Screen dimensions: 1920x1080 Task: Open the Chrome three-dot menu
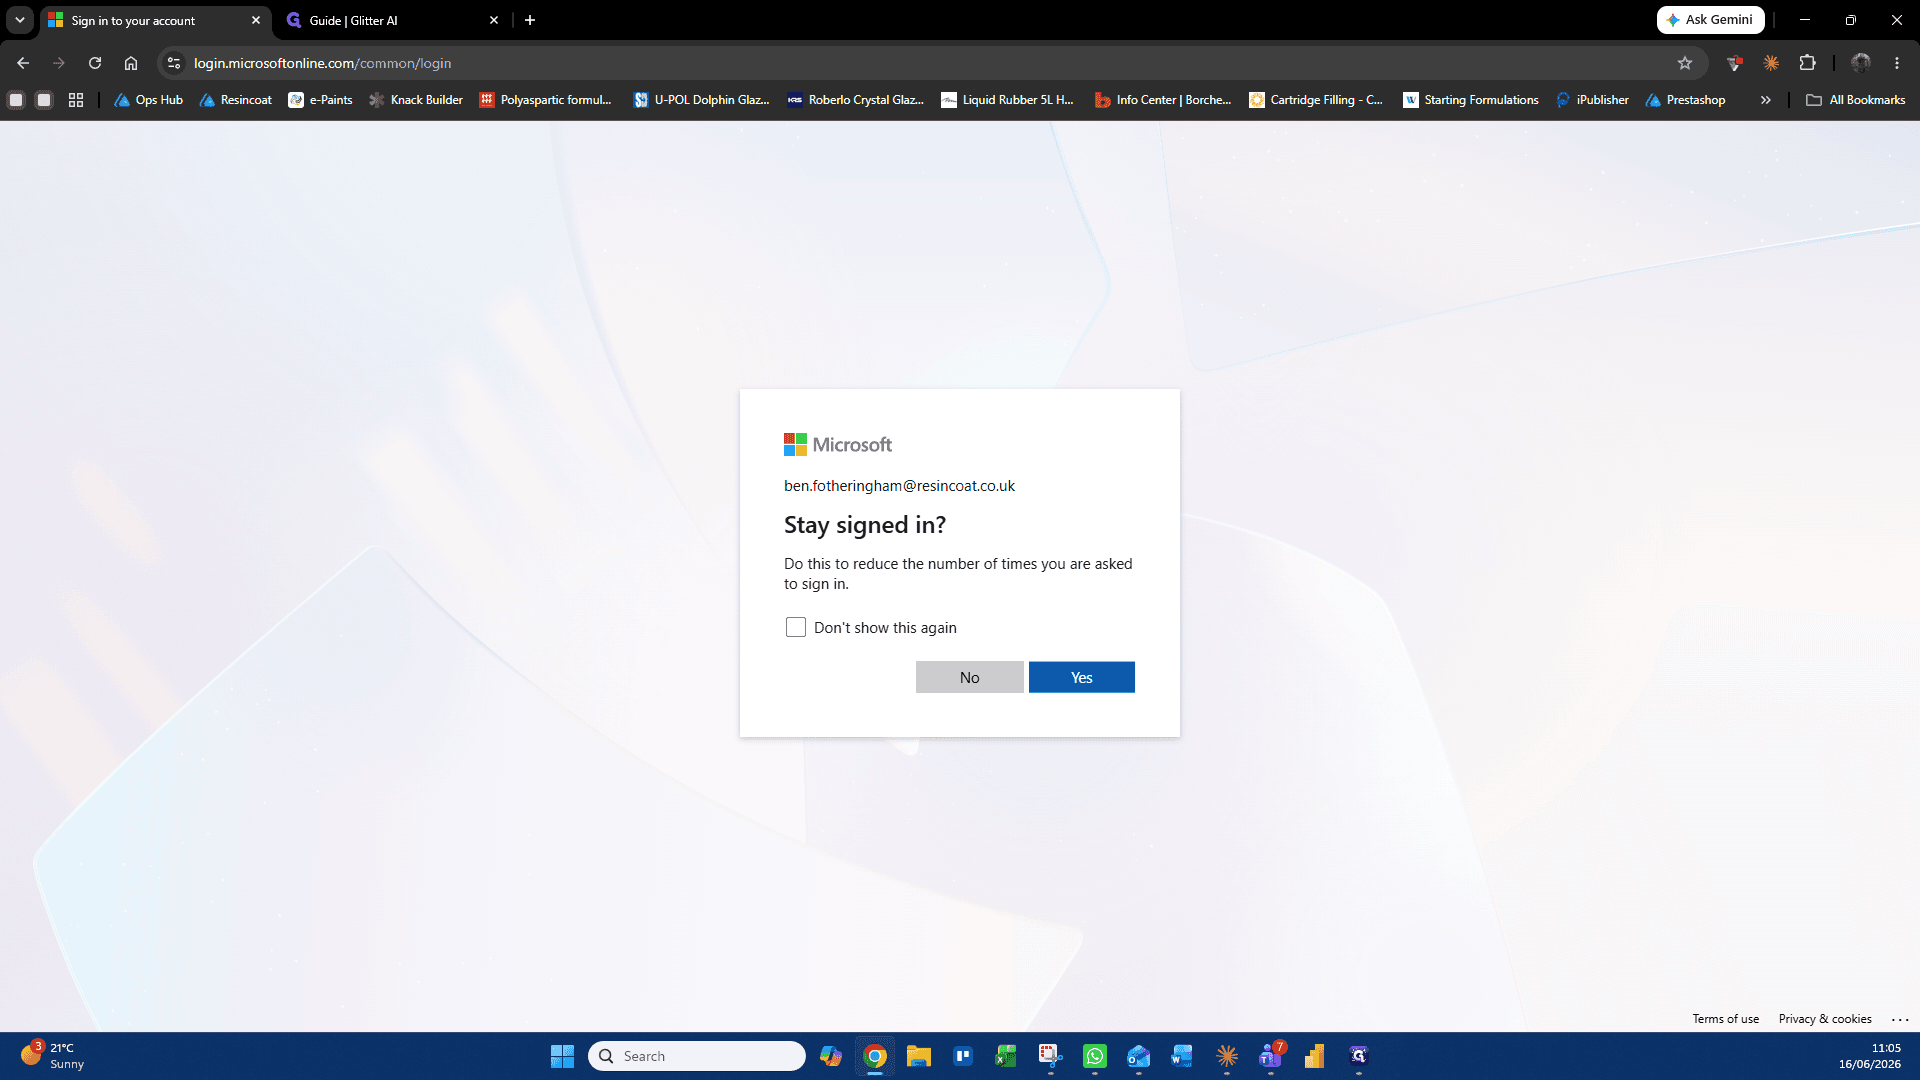[x=1897, y=63]
